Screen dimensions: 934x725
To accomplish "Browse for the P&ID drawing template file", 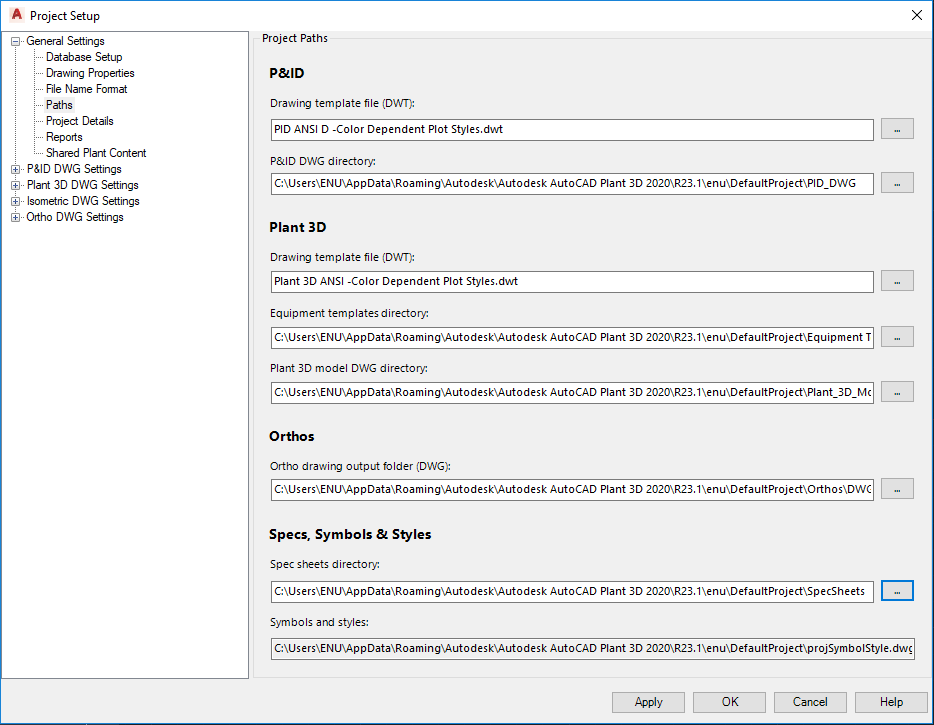I will (897, 129).
